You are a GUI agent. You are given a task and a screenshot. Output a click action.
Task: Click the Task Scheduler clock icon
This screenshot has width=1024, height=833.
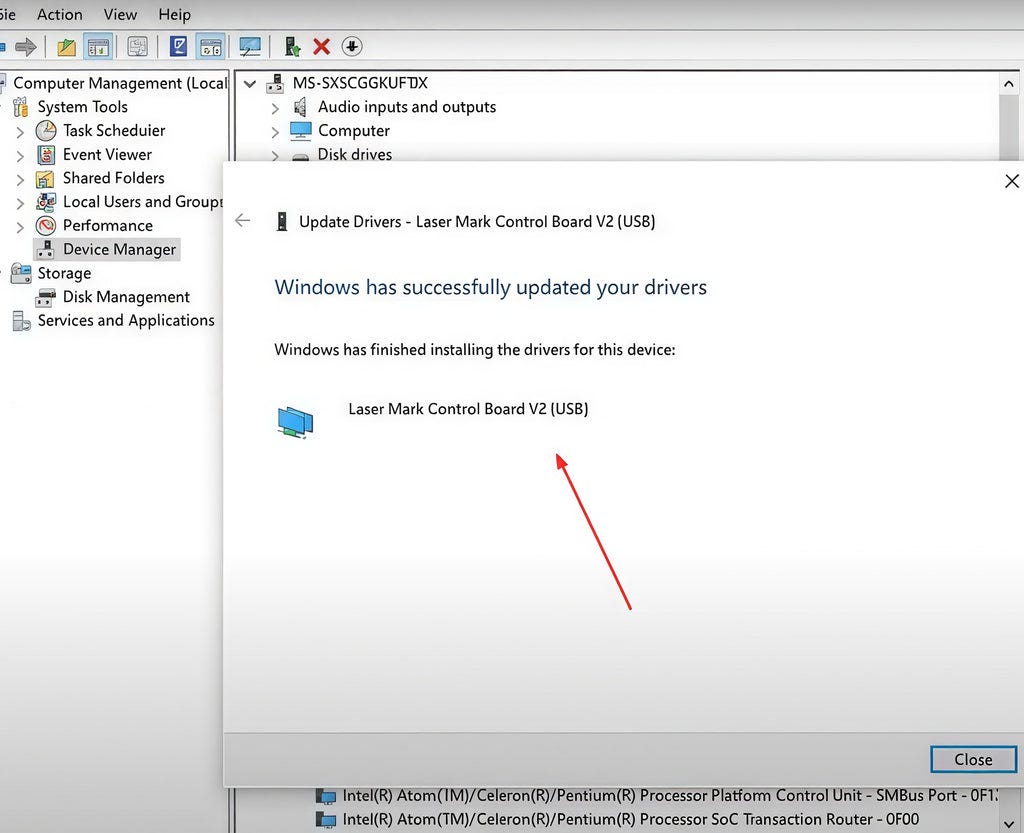(x=46, y=131)
